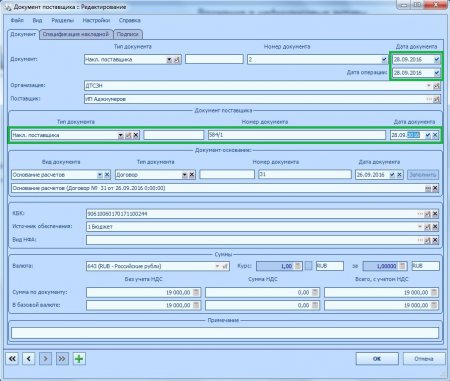Open reference icon in Источник обеспечения row
Screen dimensions: 450x381
pos(428,227)
